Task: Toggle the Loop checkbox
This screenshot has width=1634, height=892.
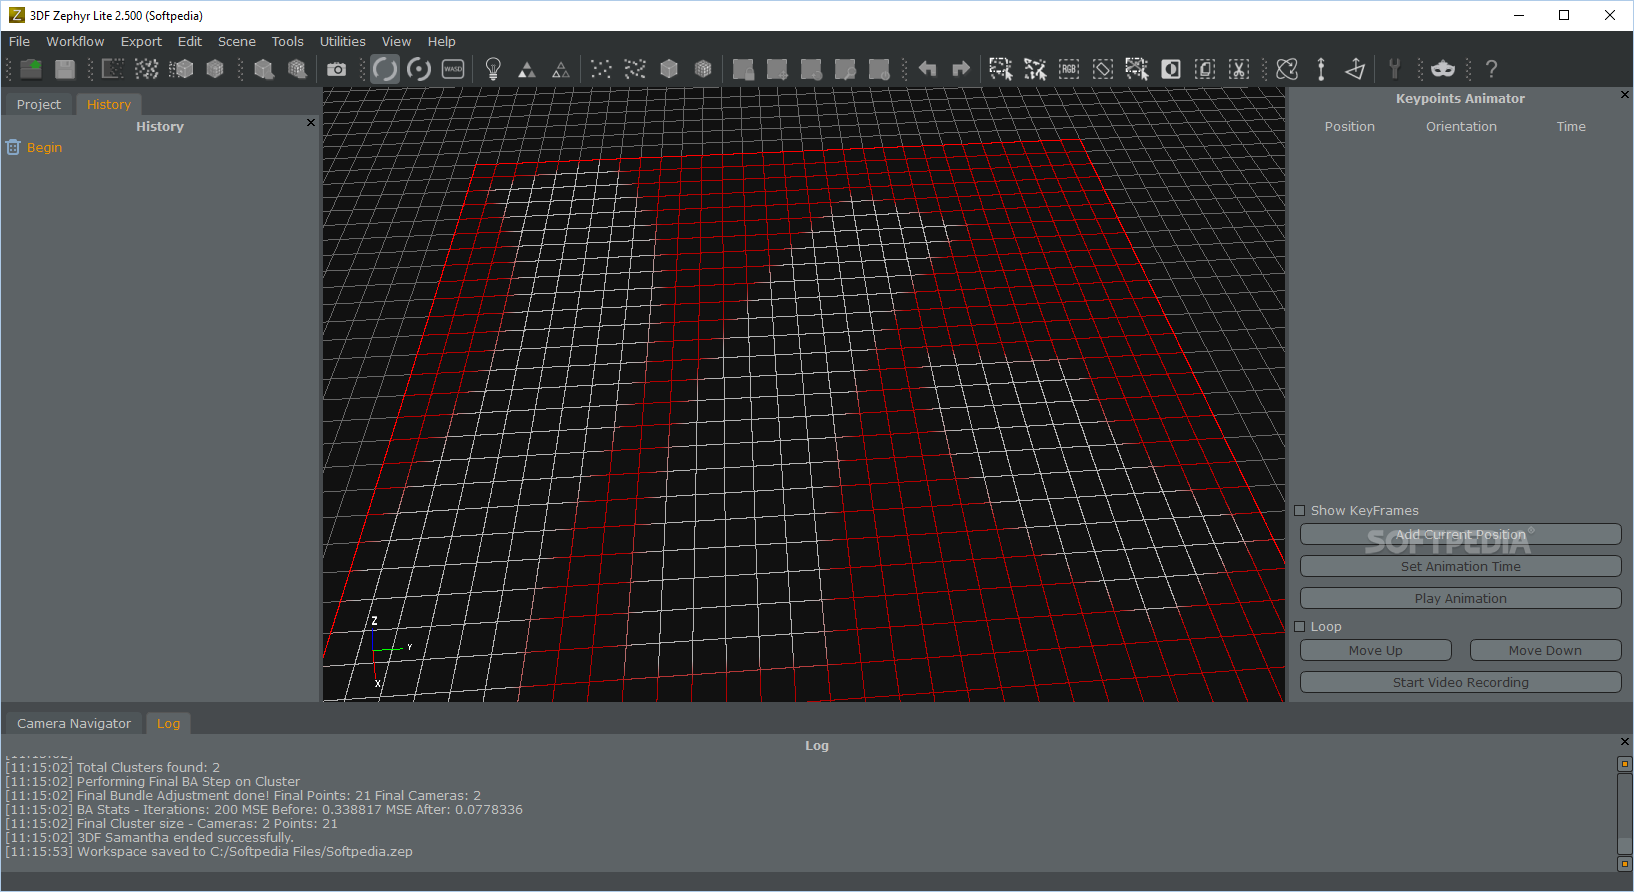Action: point(1300,627)
